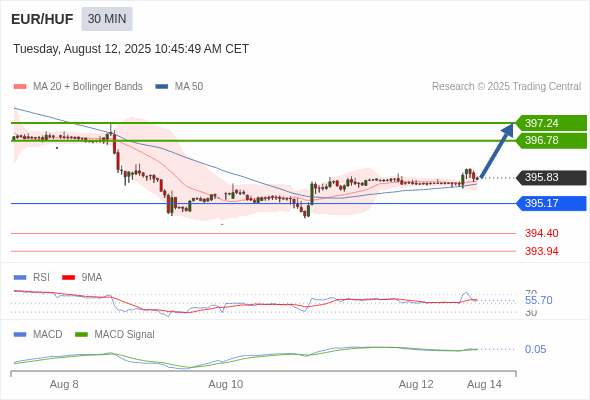Click the MA 50 legend label
The image size is (590, 400).
(x=189, y=87)
